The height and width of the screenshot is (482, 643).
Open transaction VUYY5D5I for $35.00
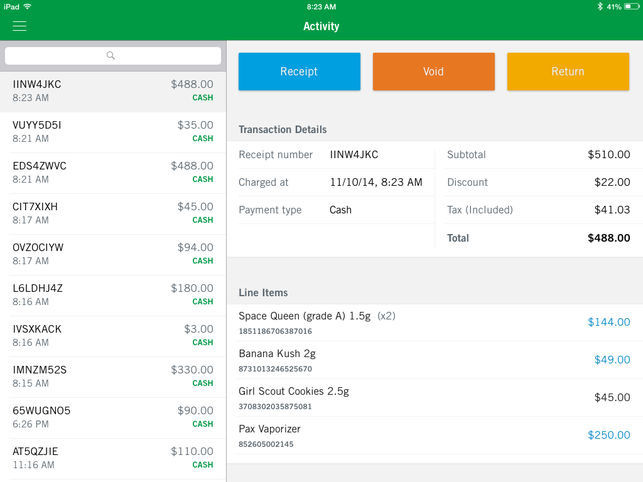(x=113, y=132)
